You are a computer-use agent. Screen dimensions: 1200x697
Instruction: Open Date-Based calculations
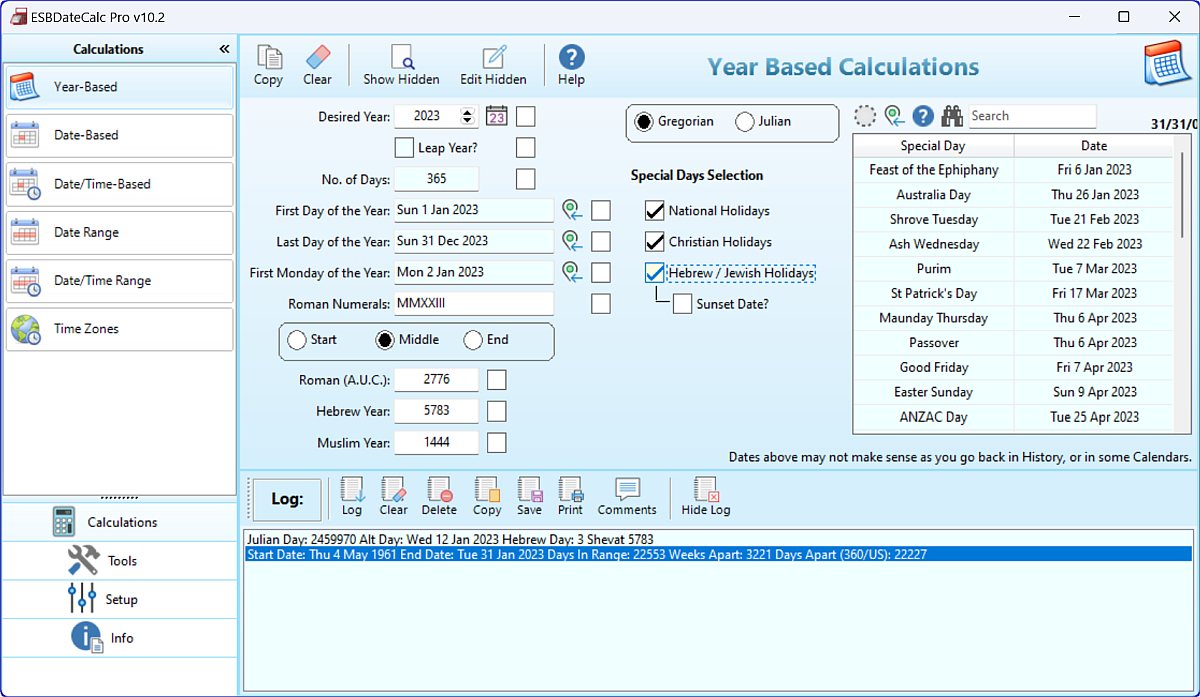tap(119, 135)
